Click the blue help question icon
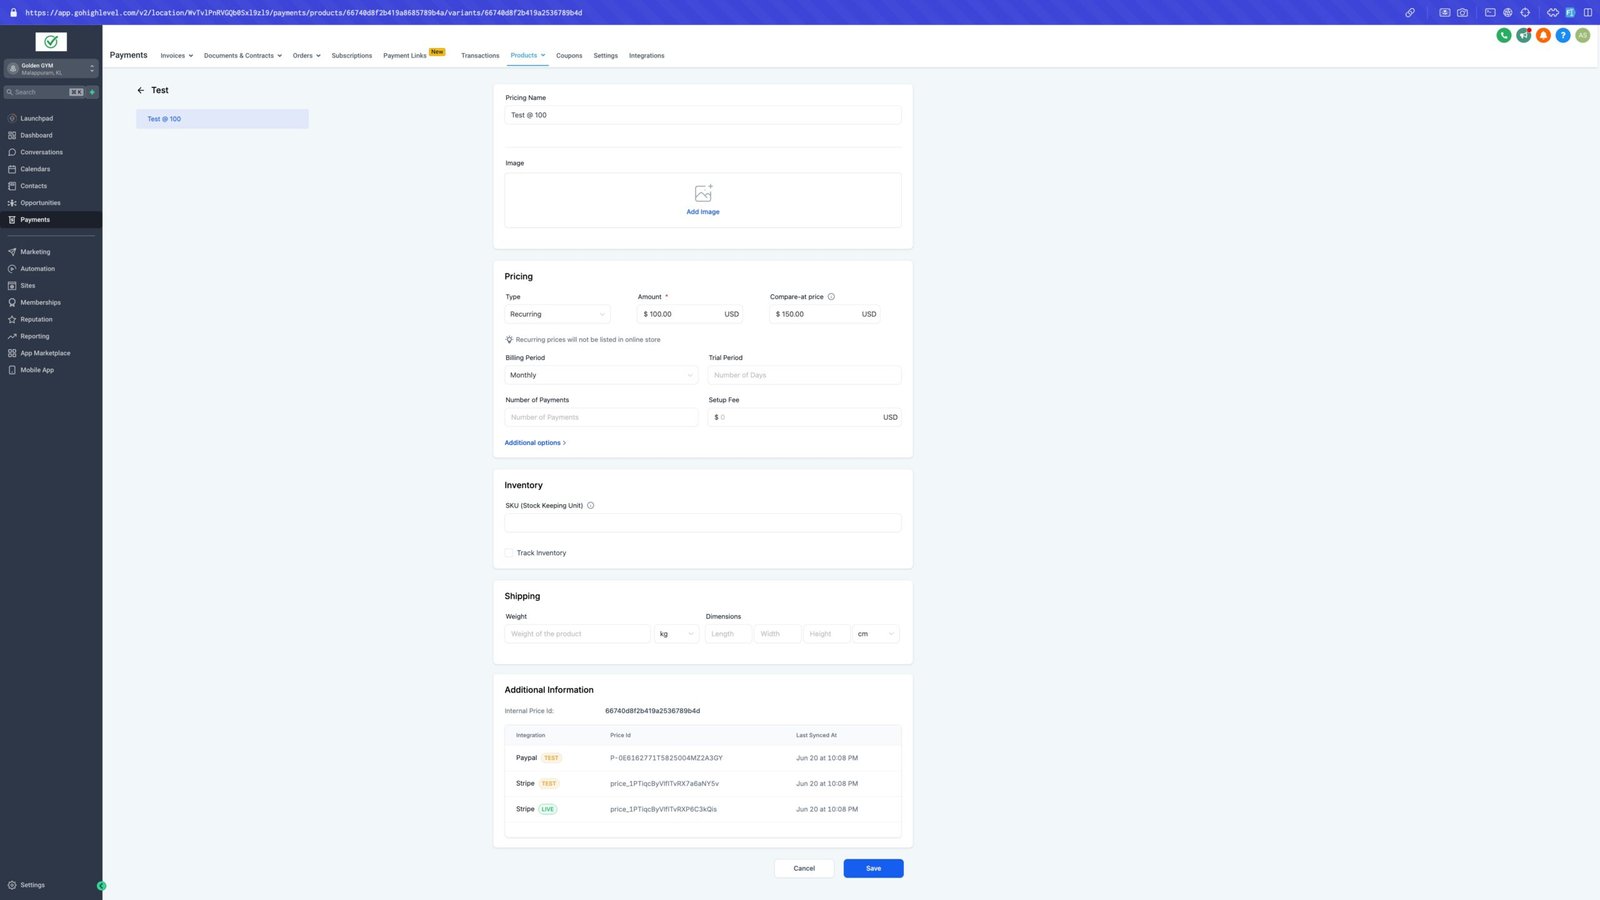 click(x=1562, y=35)
